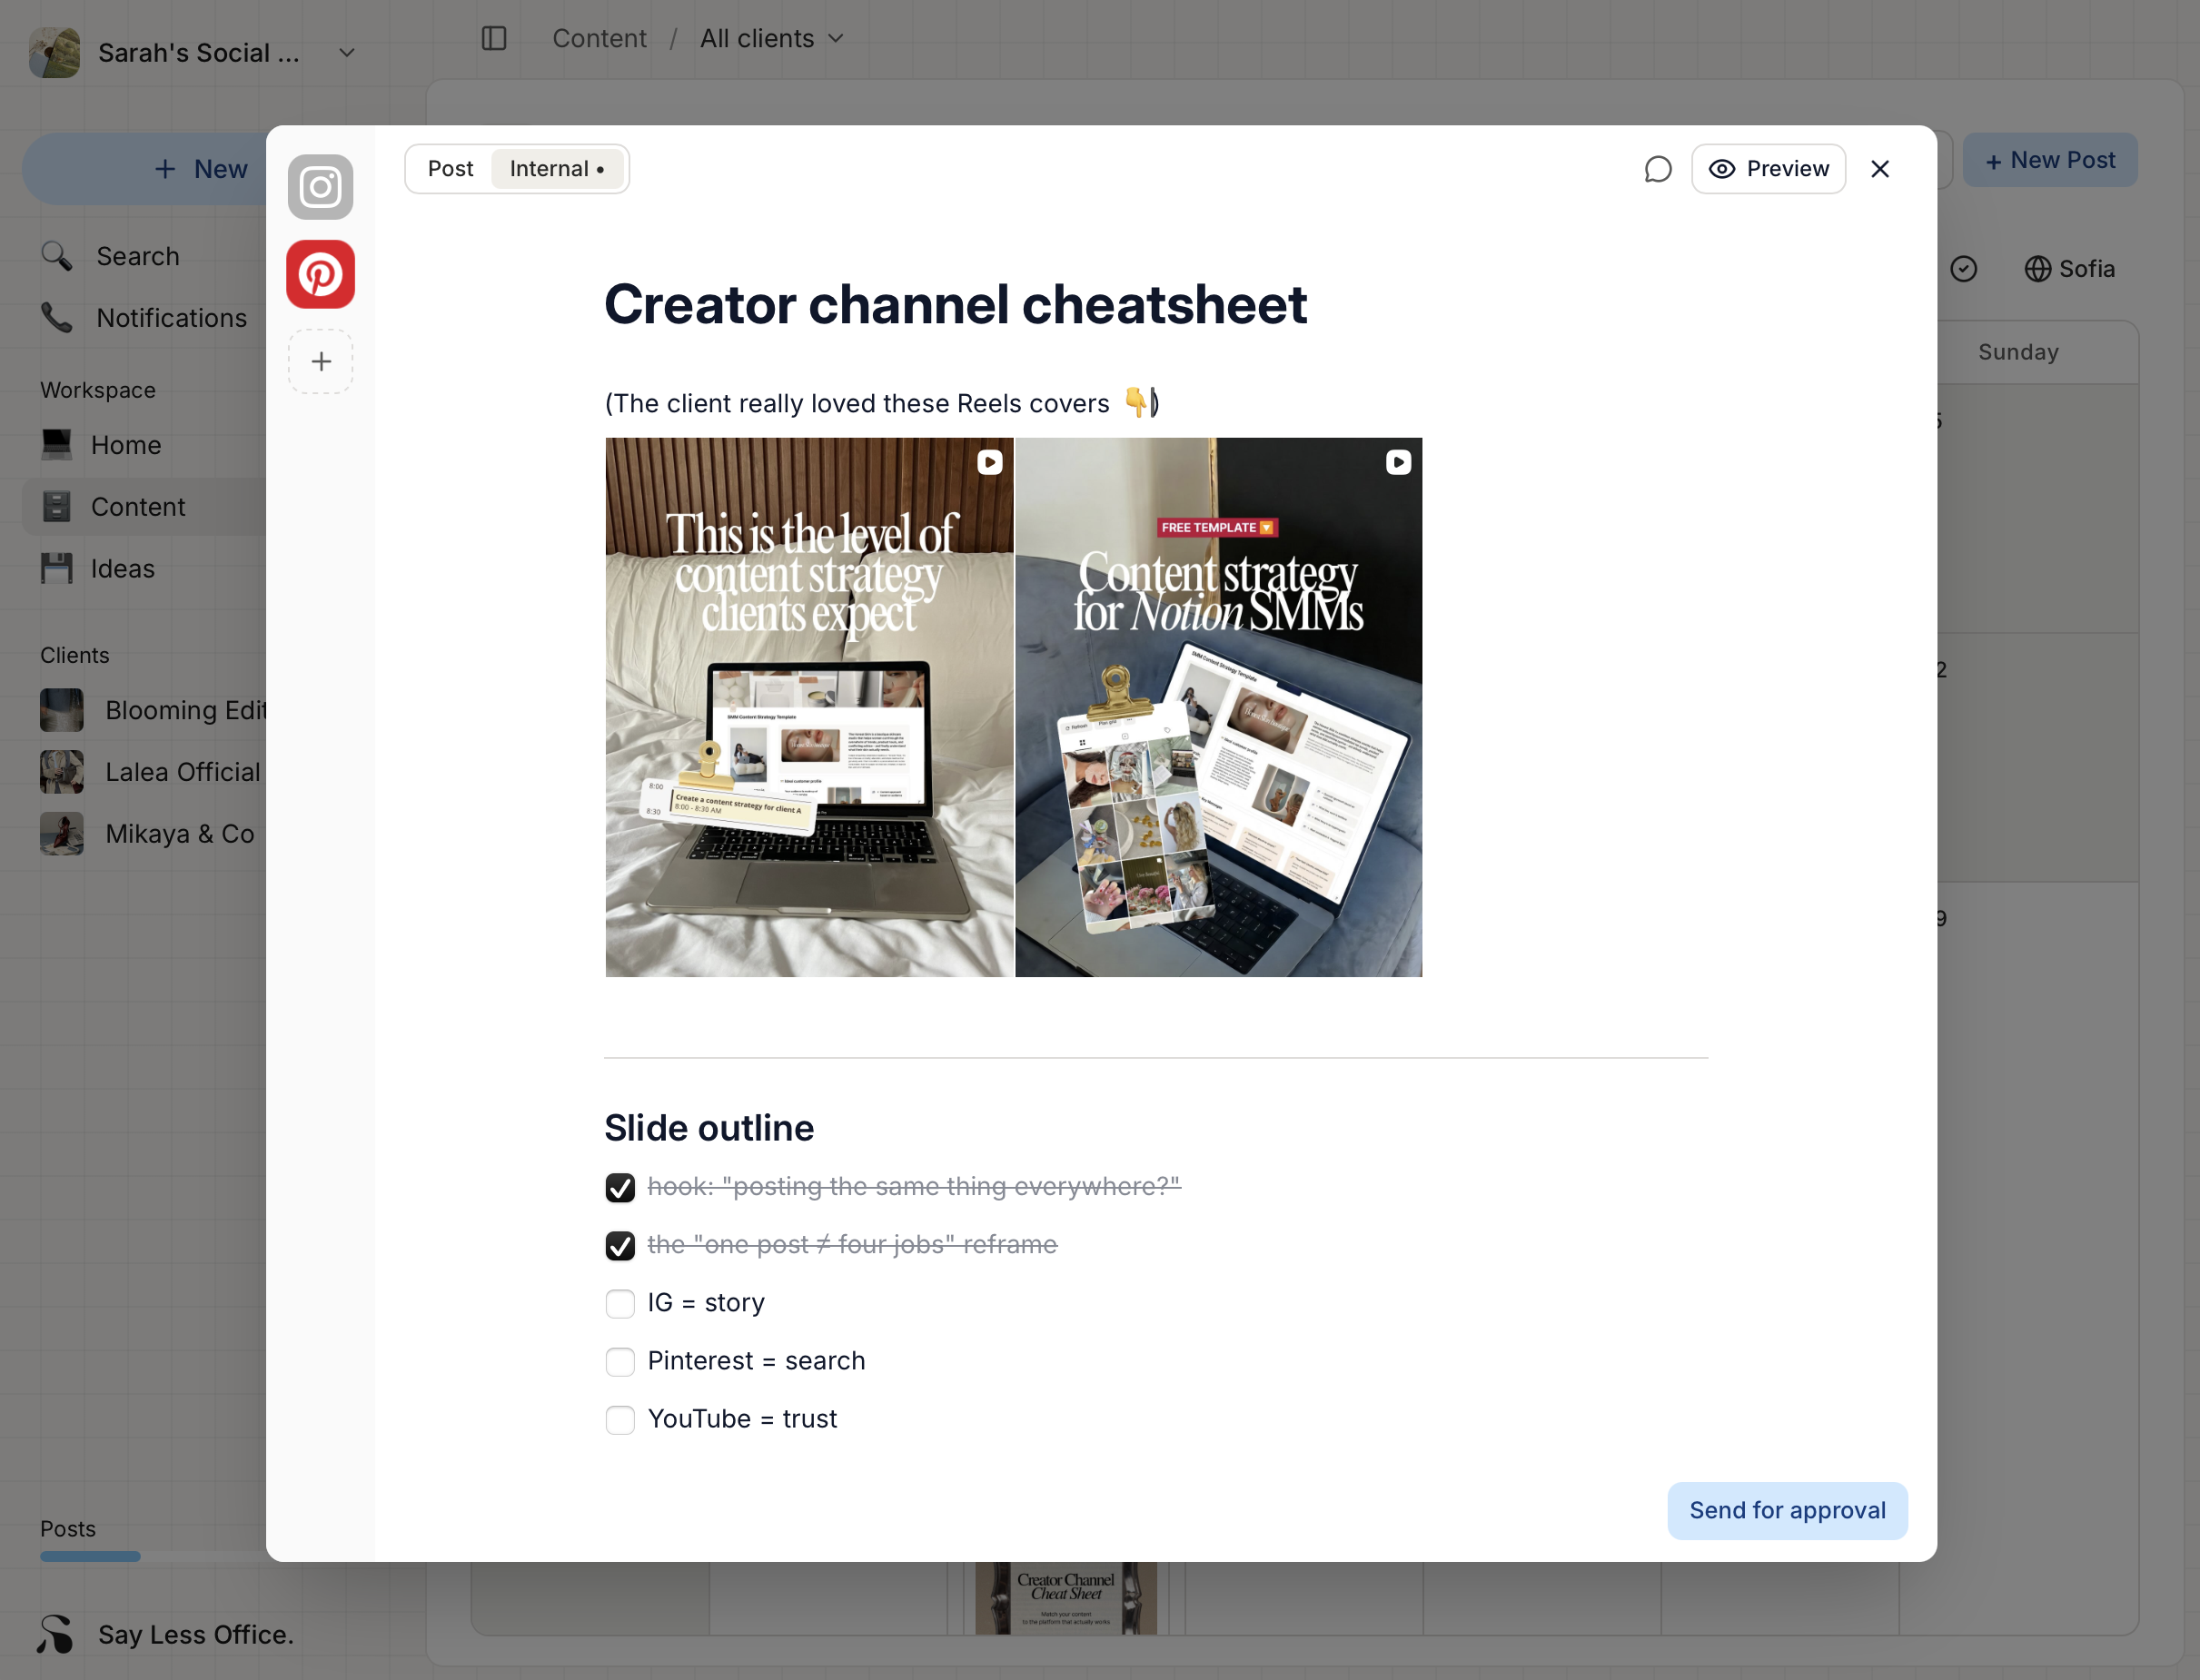This screenshot has height=1680, width=2200.
Task: Check the YouTube = trust checkbox
Action: click(x=620, y=1419)
